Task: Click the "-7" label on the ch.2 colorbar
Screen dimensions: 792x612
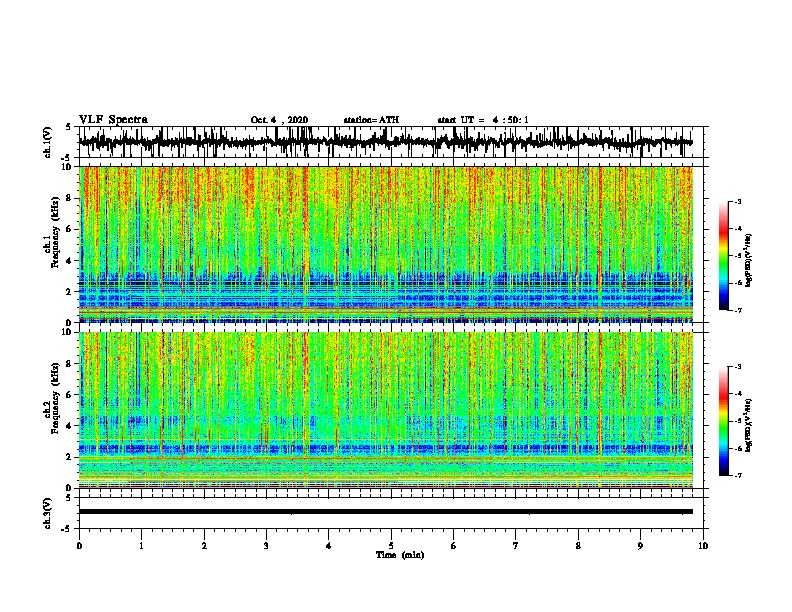Action: 737,476
